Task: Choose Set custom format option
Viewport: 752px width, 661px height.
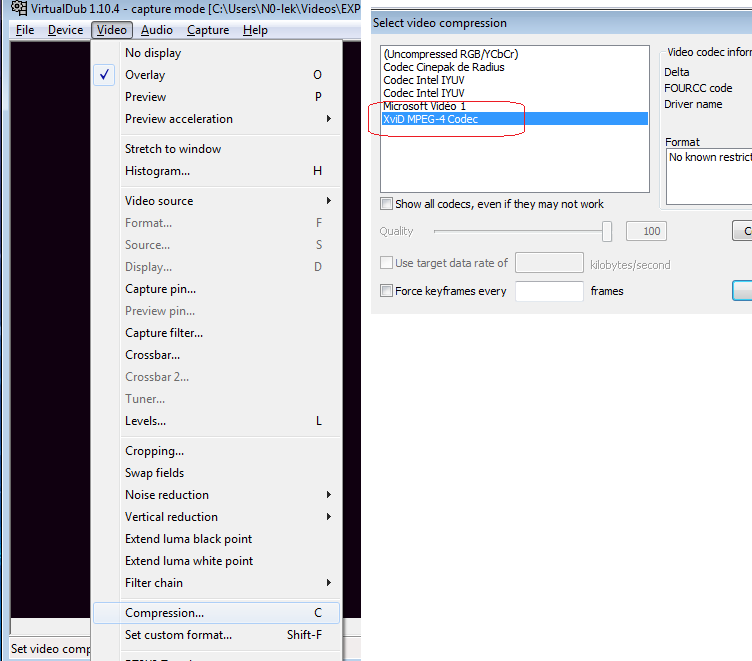Action: point(216,635)
